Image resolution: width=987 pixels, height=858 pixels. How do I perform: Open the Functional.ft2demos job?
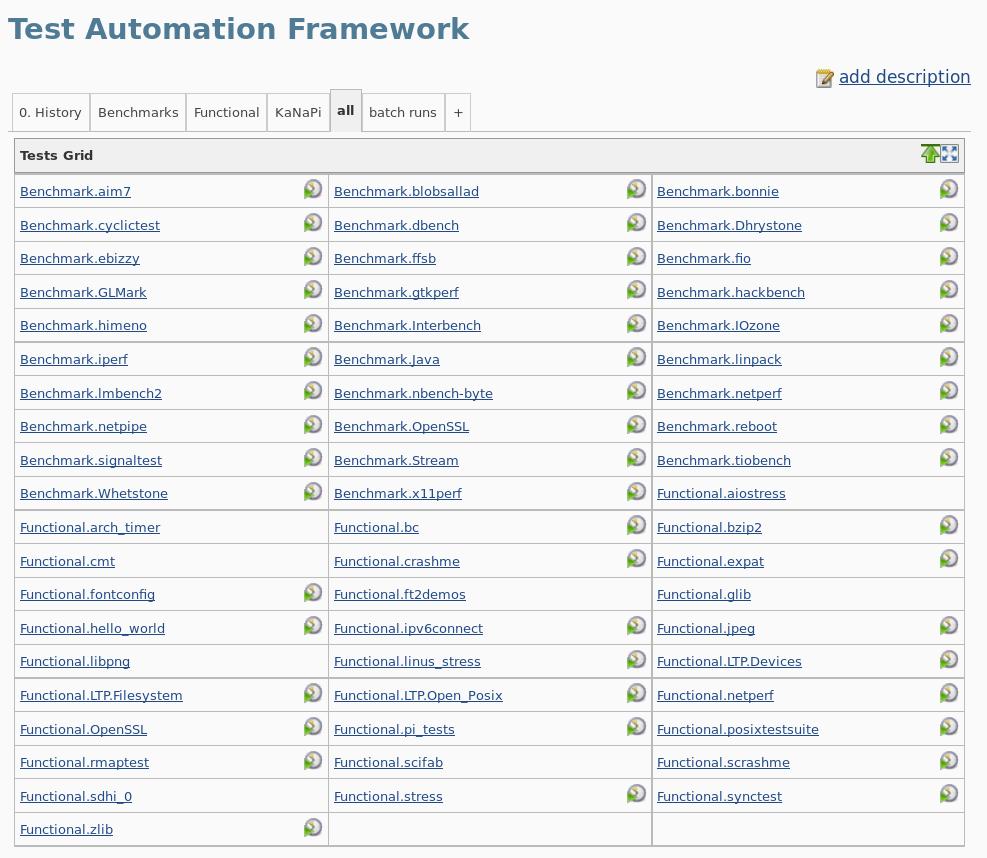[x=400, y=594]
